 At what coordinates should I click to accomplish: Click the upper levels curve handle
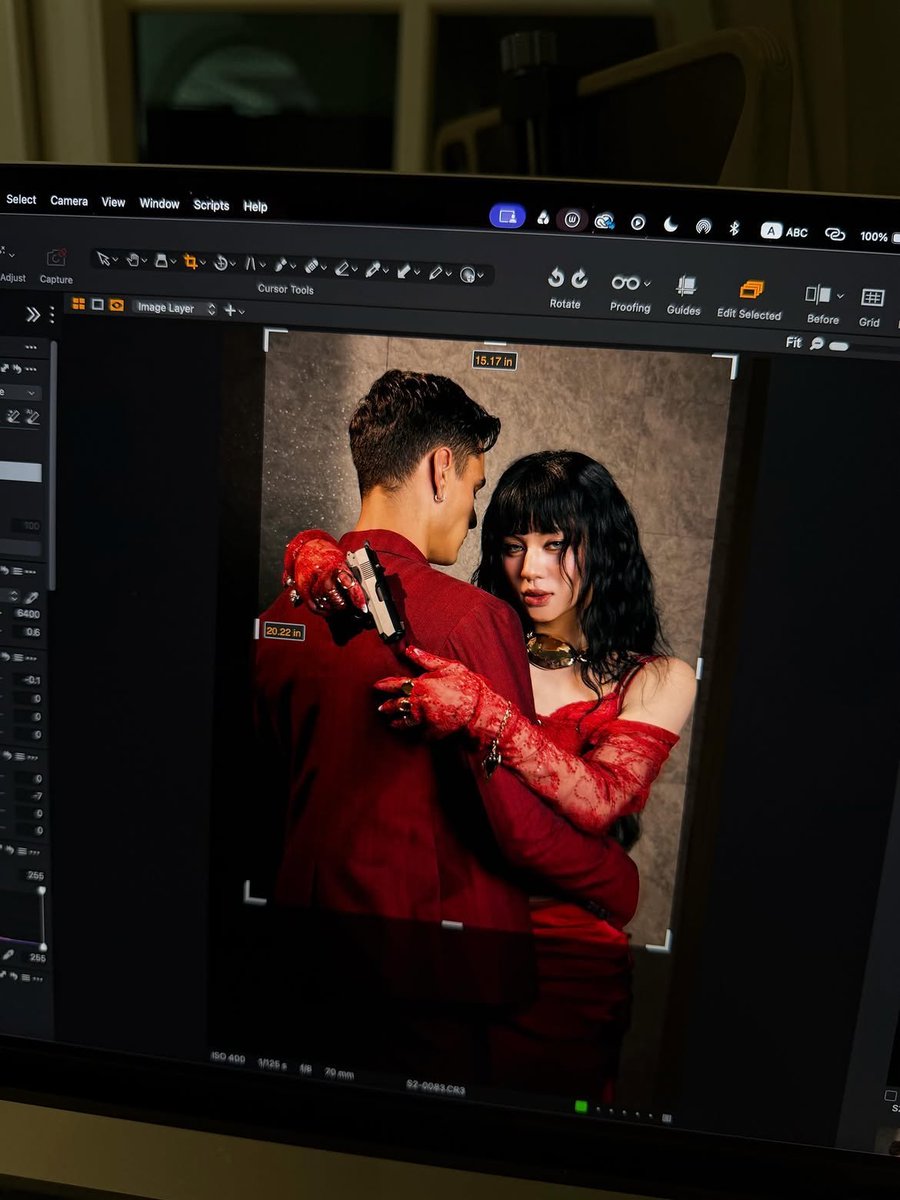pos(41,888)
